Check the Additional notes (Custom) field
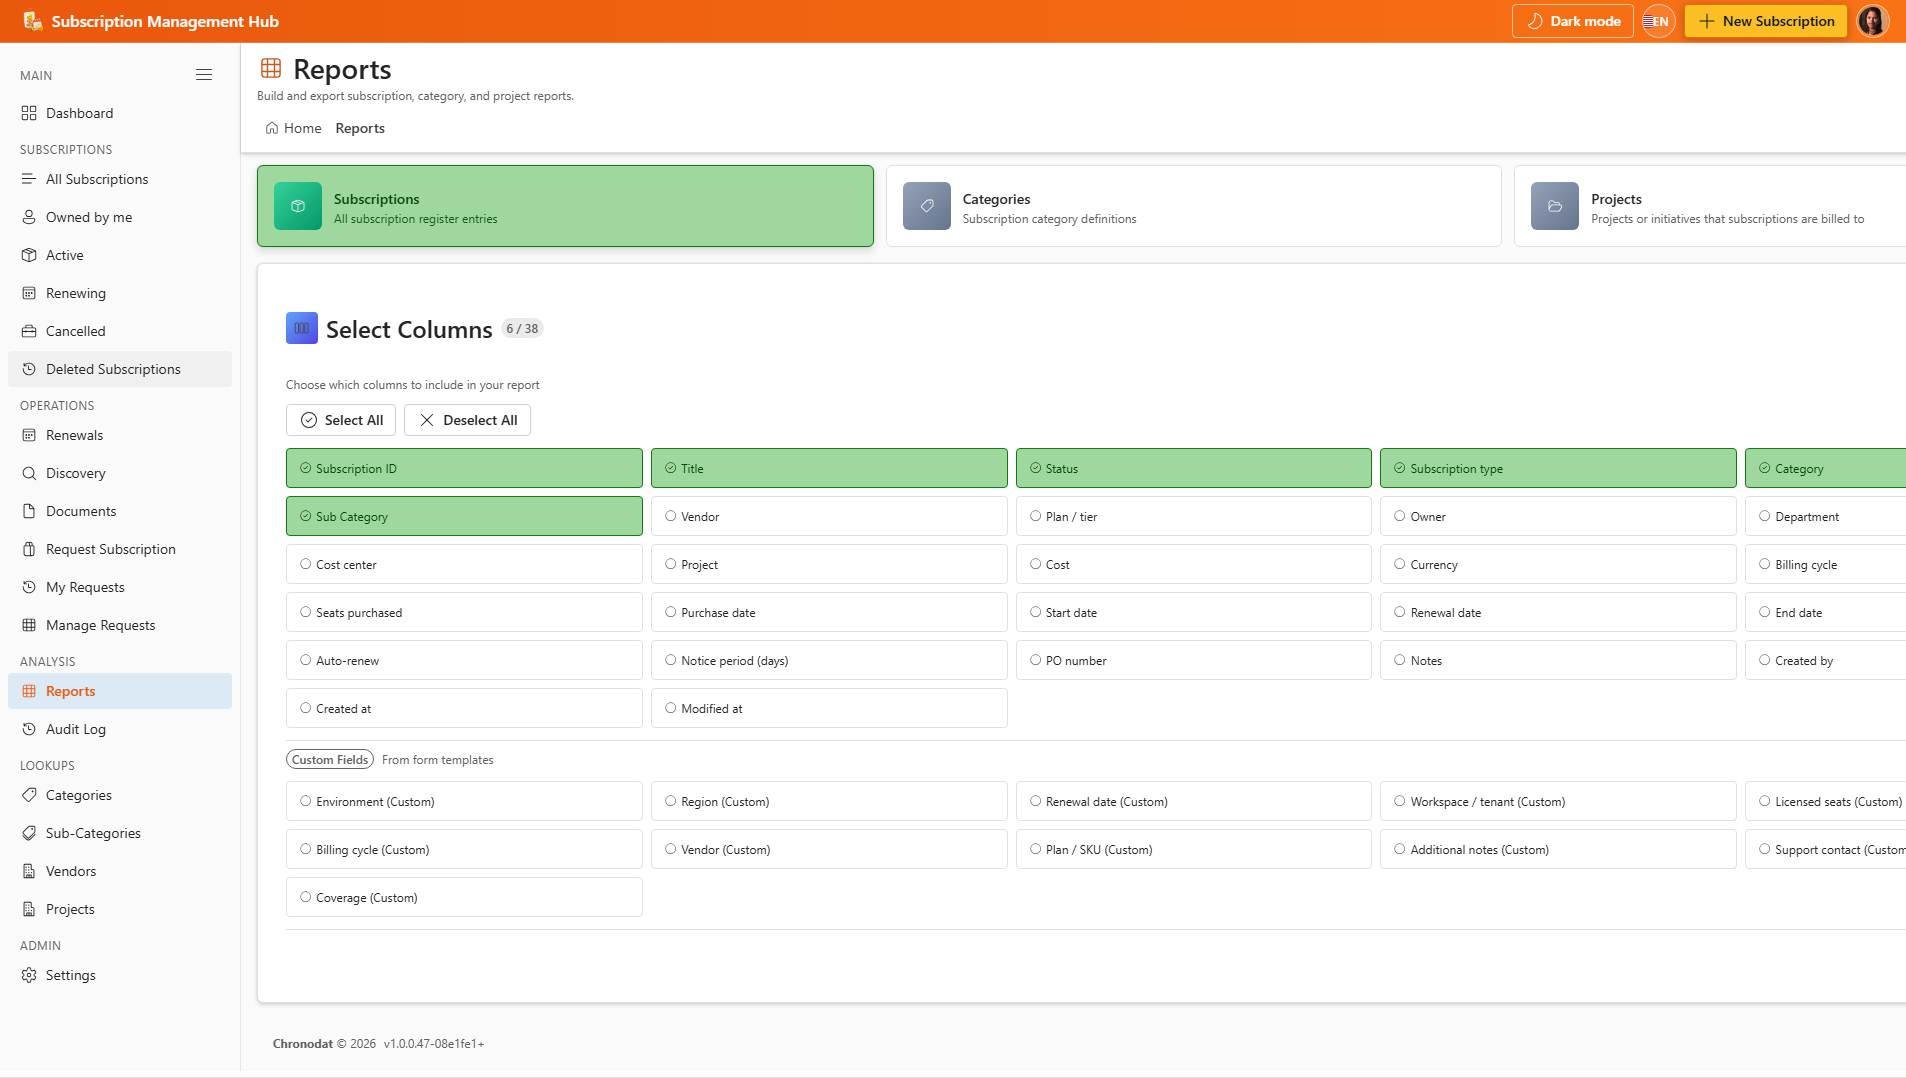Image resolution: width=1906 pixels, height=1078 pixels. 1558,849
